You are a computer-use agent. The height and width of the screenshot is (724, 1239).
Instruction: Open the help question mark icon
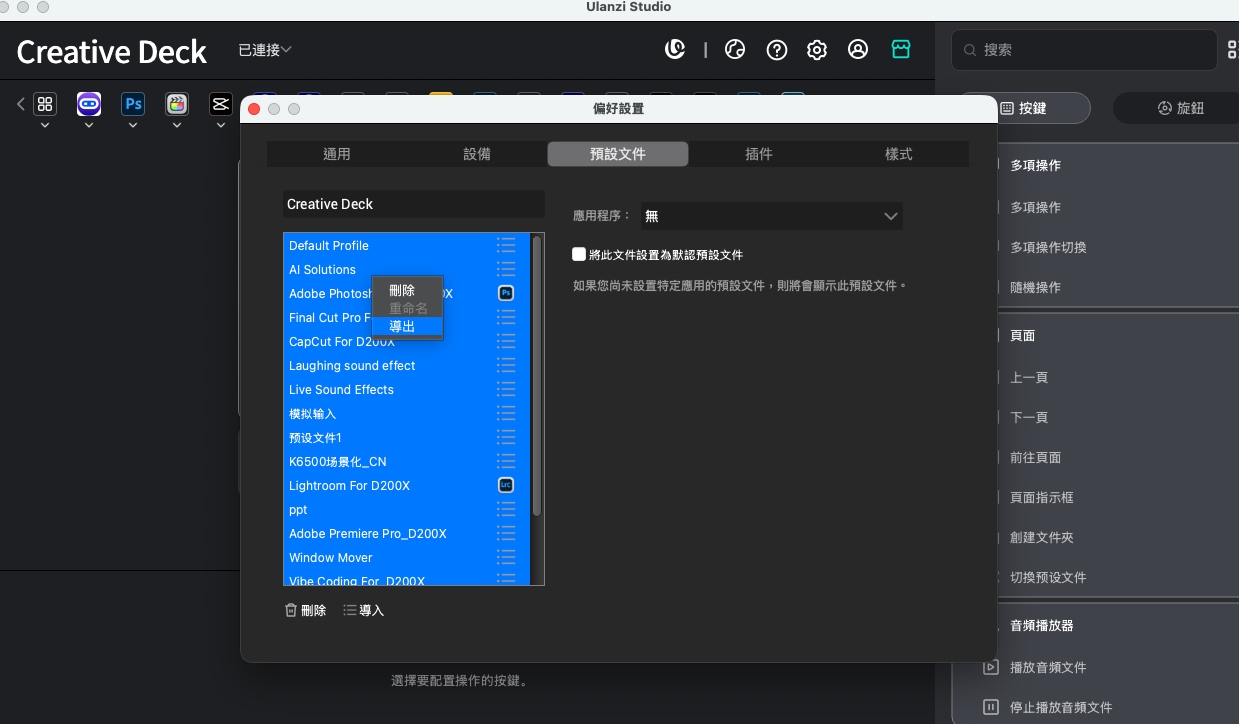tap(777, 49)
